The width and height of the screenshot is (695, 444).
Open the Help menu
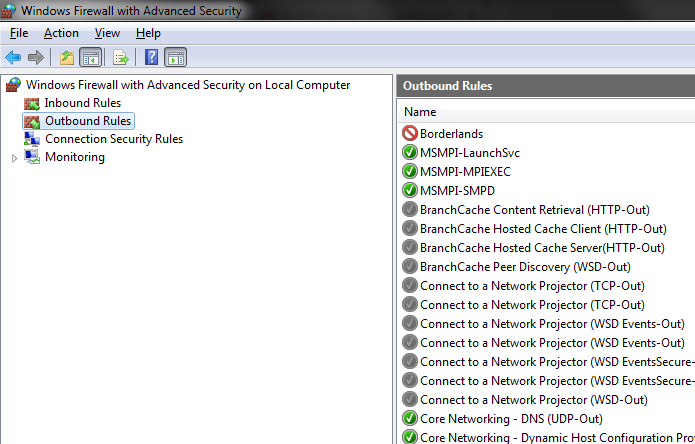pyautogui.click(x=148, y=33)
